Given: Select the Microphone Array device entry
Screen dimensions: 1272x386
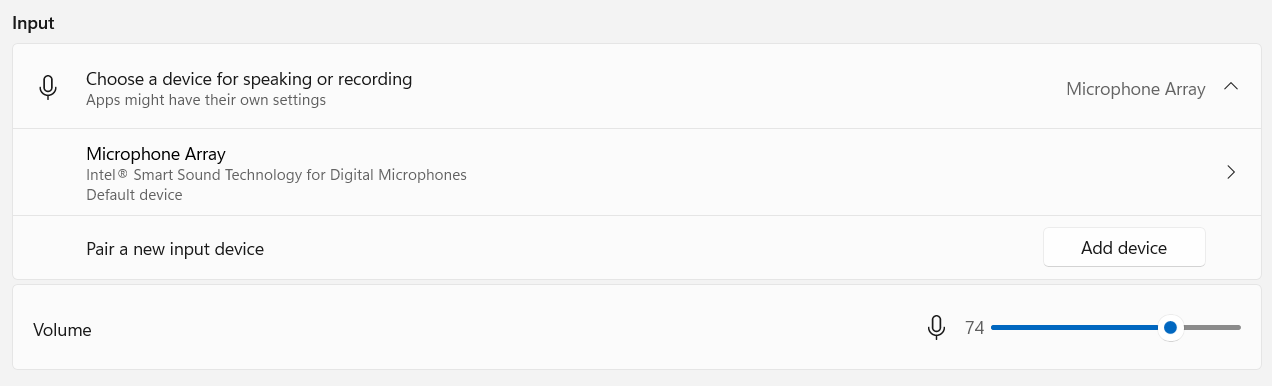Looking at the screenshot, I should (636, 172).
